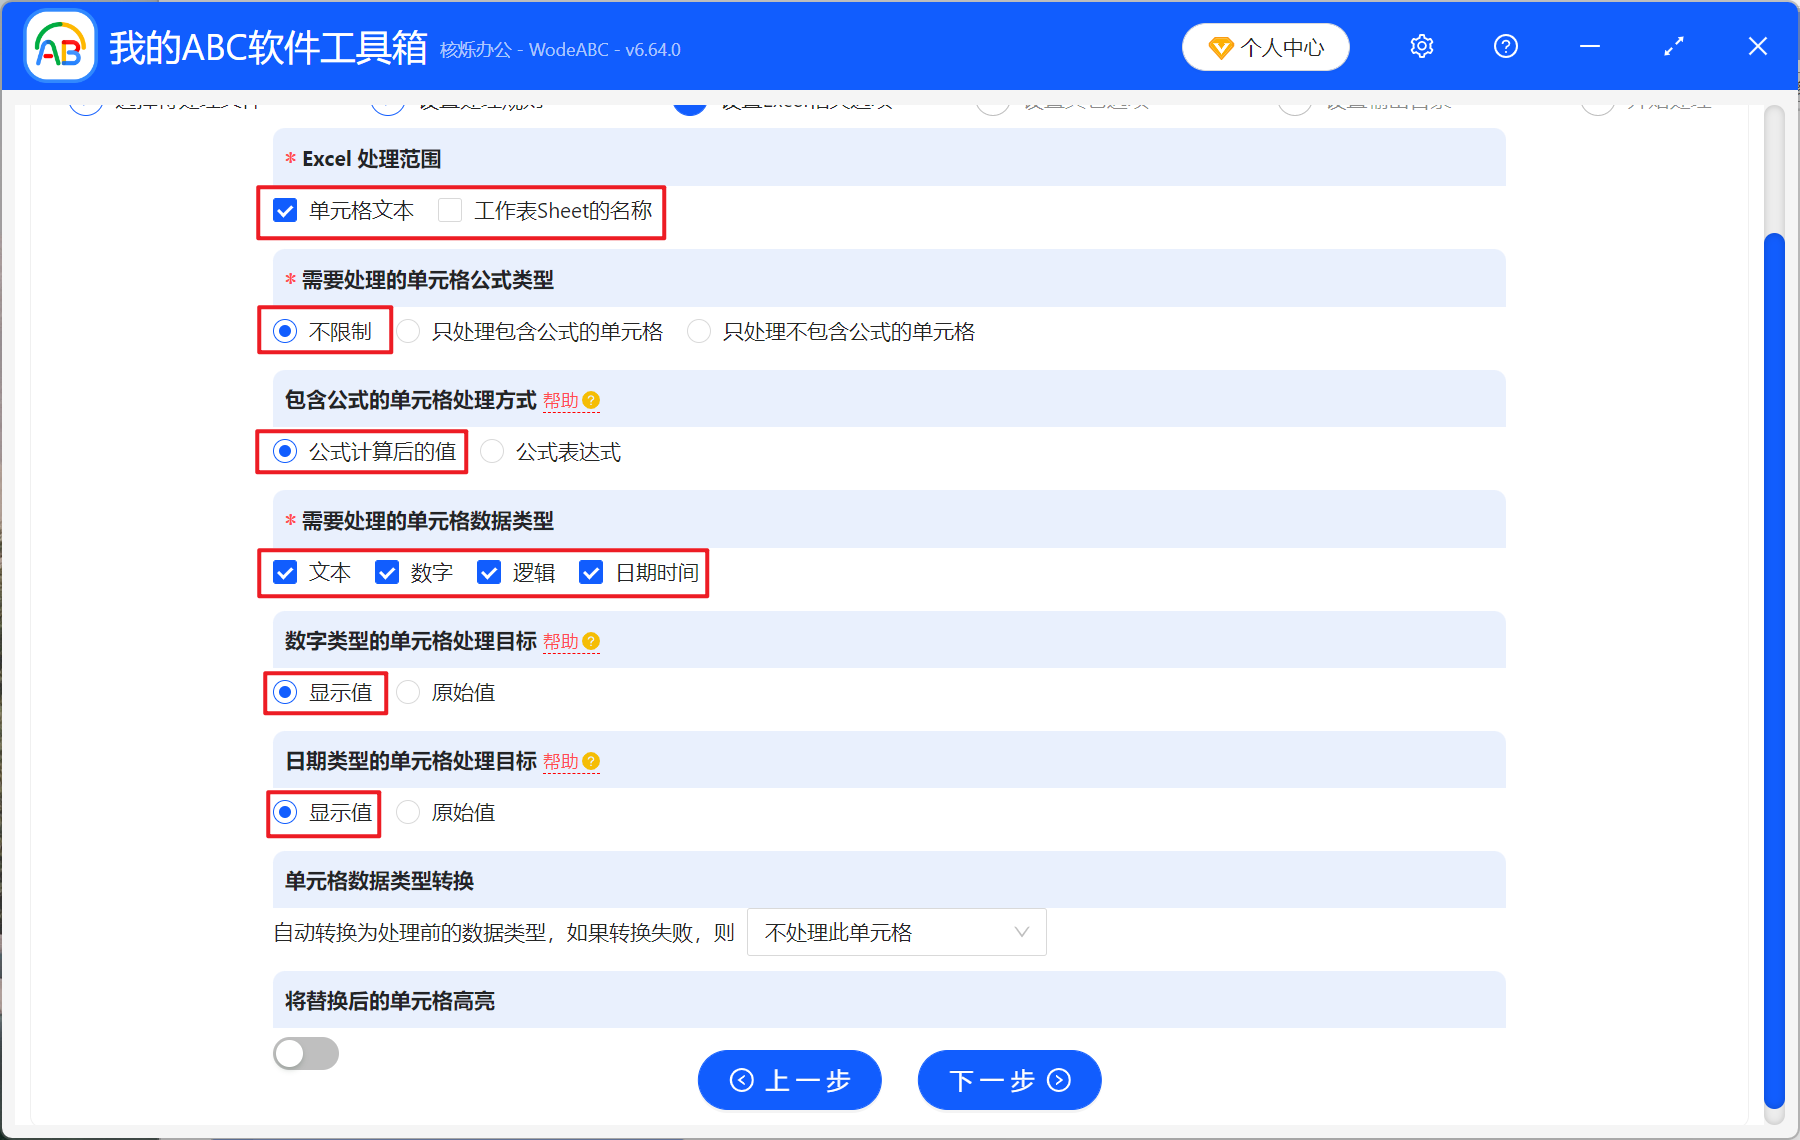Viewport: 1800px width, 1140px height.
Task: Click 帮助 icon beside 包含公式的单元格处理方式
Action: [591, 399]
